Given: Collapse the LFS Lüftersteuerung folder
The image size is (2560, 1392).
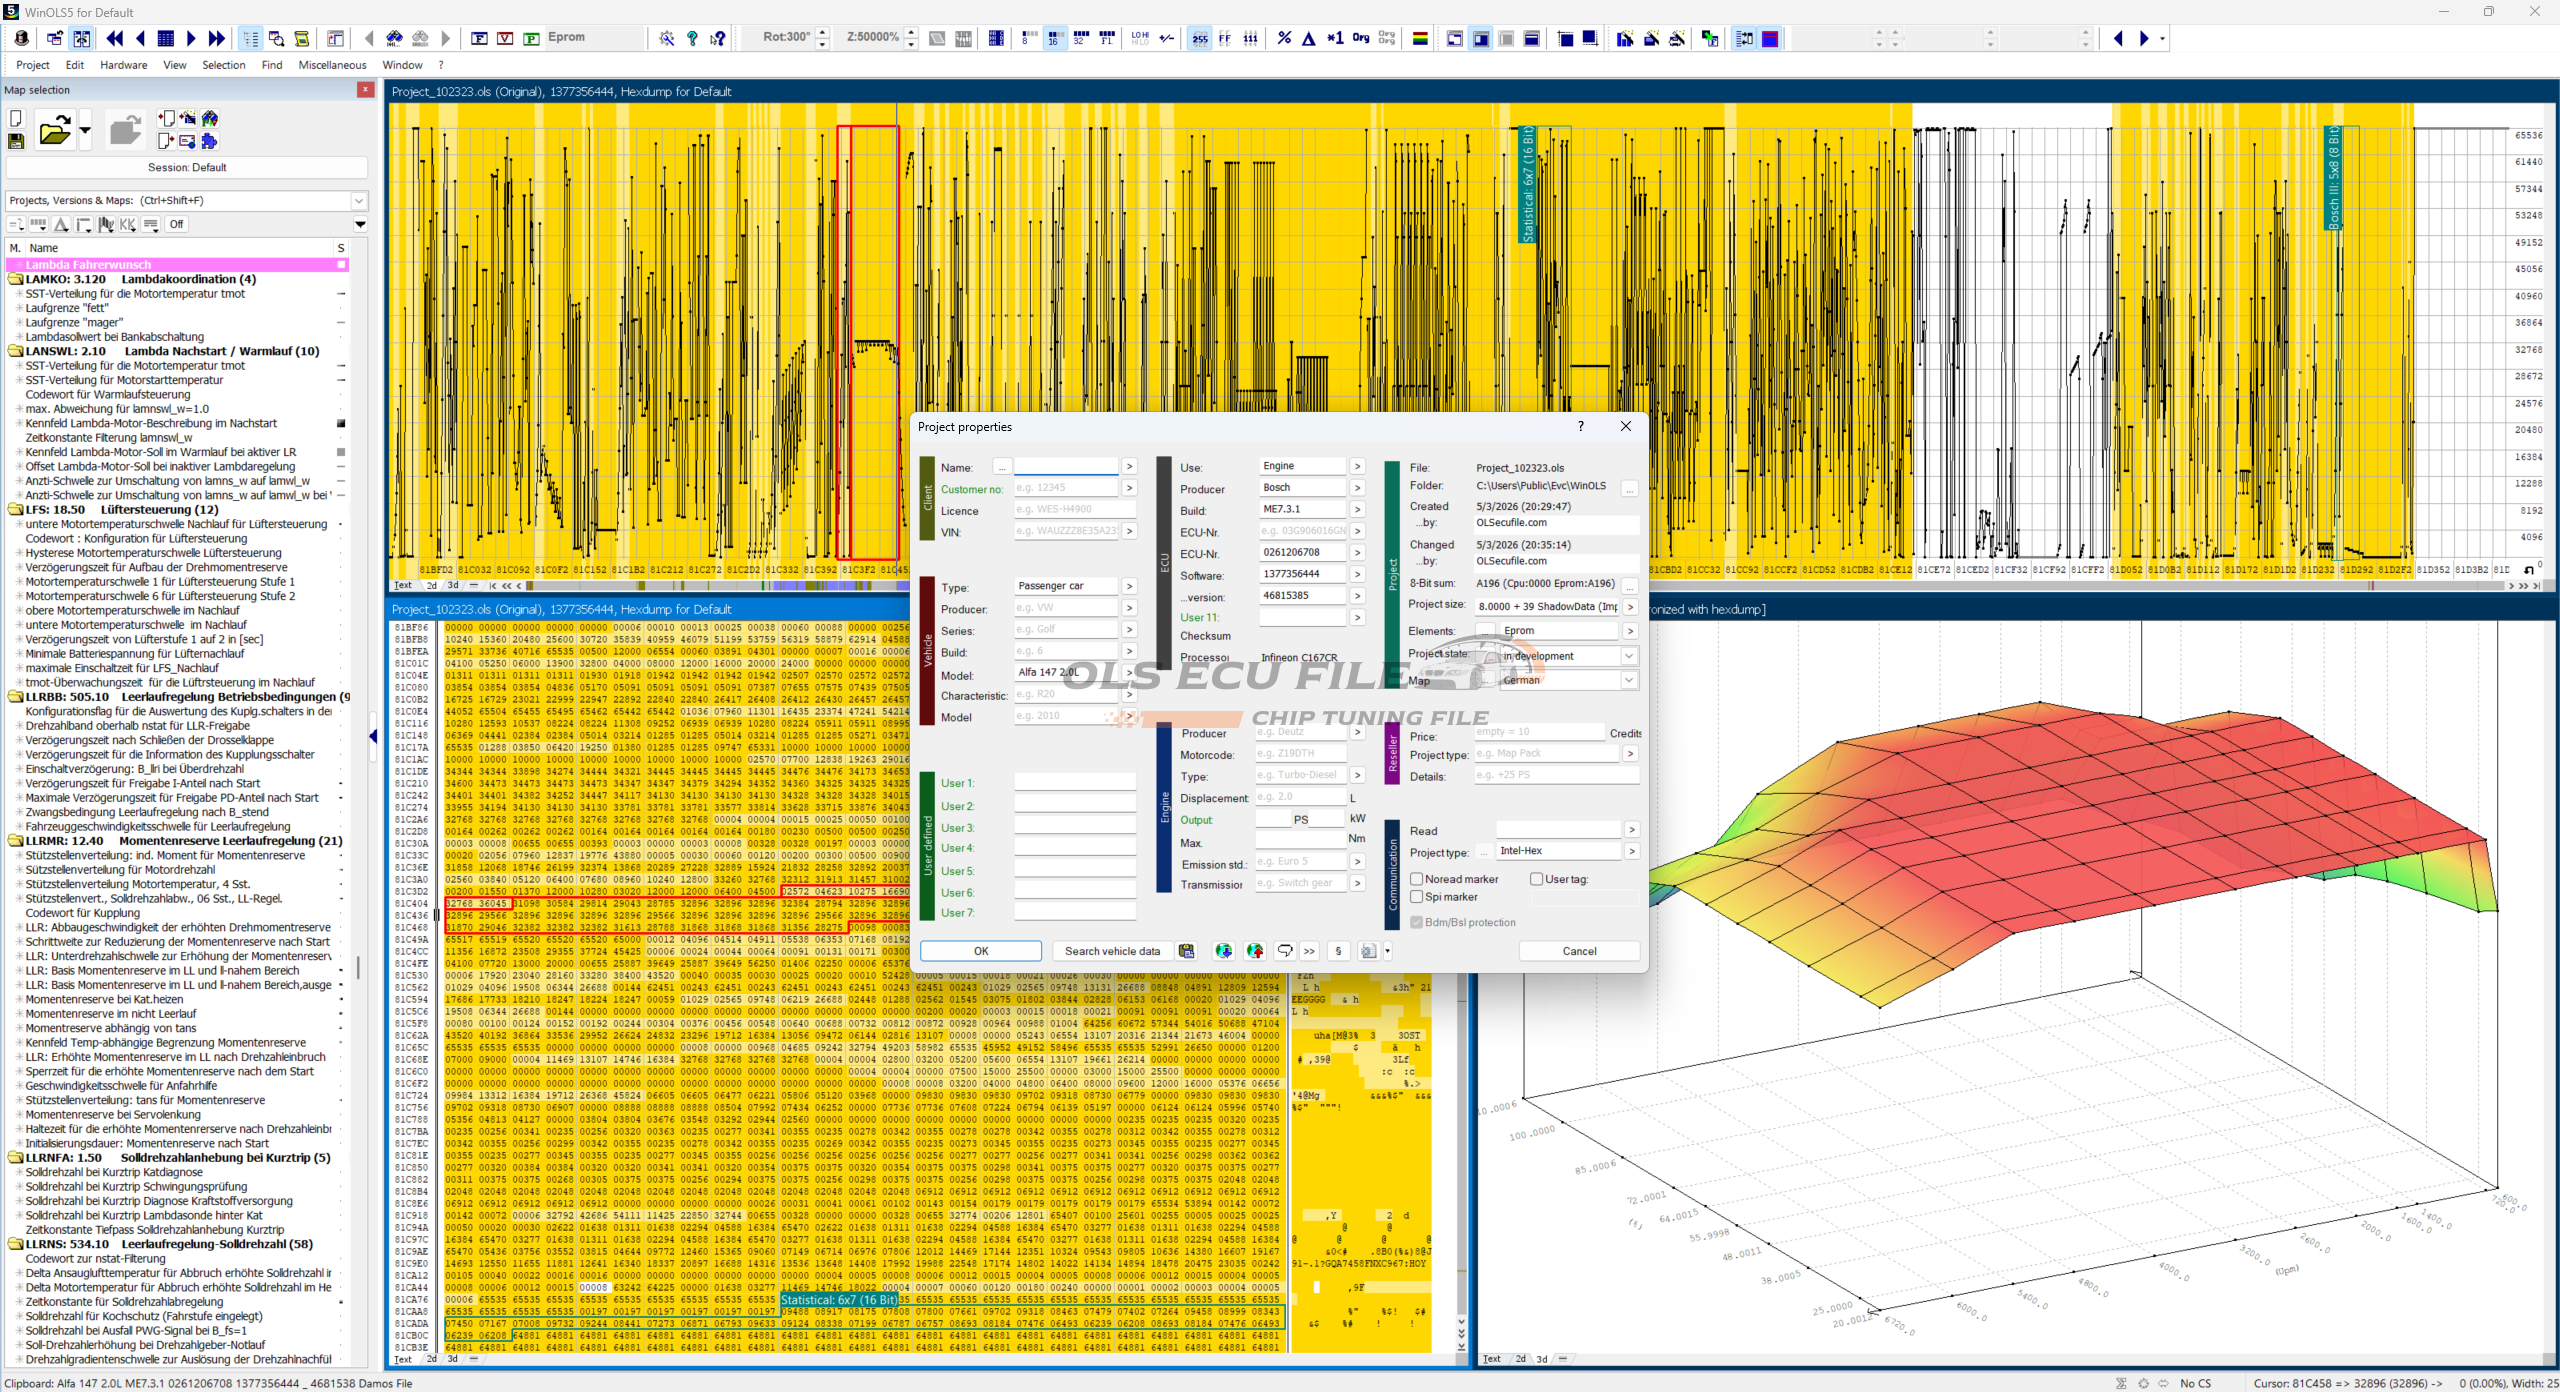Looking at the screenshot, I should click(16, 510).
